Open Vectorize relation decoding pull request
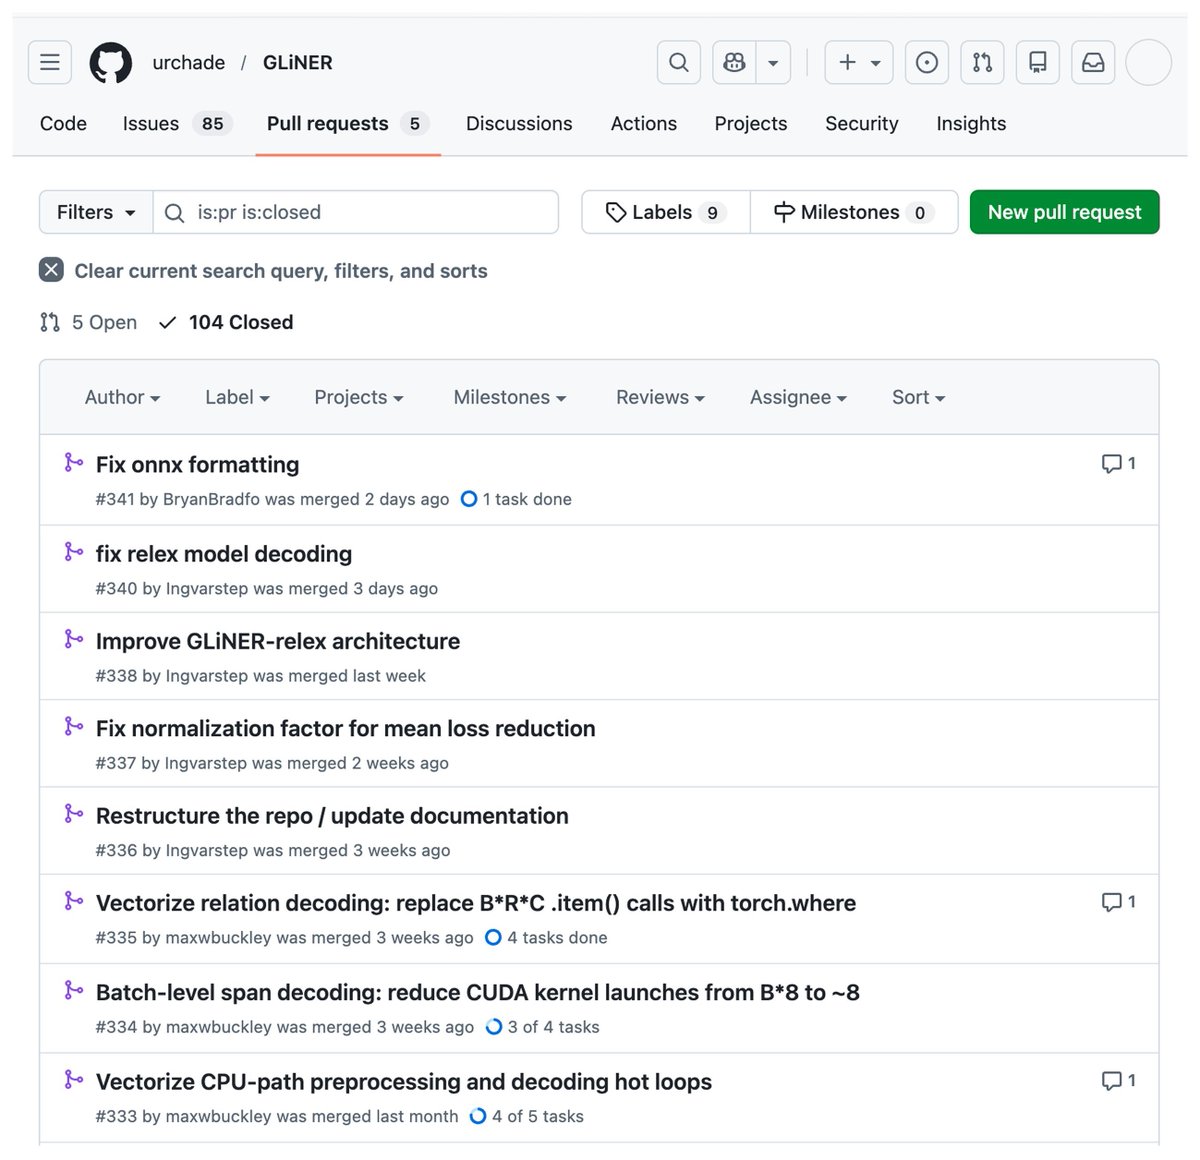 pos(476,903)
